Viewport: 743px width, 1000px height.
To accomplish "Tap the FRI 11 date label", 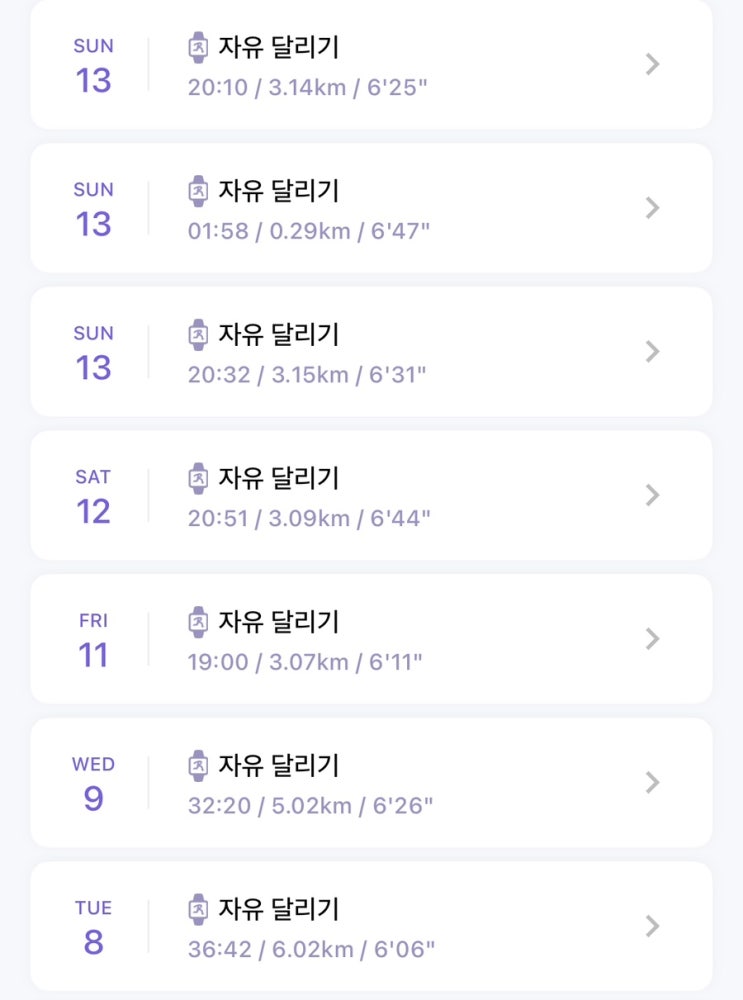I will (x=93, y=641).
